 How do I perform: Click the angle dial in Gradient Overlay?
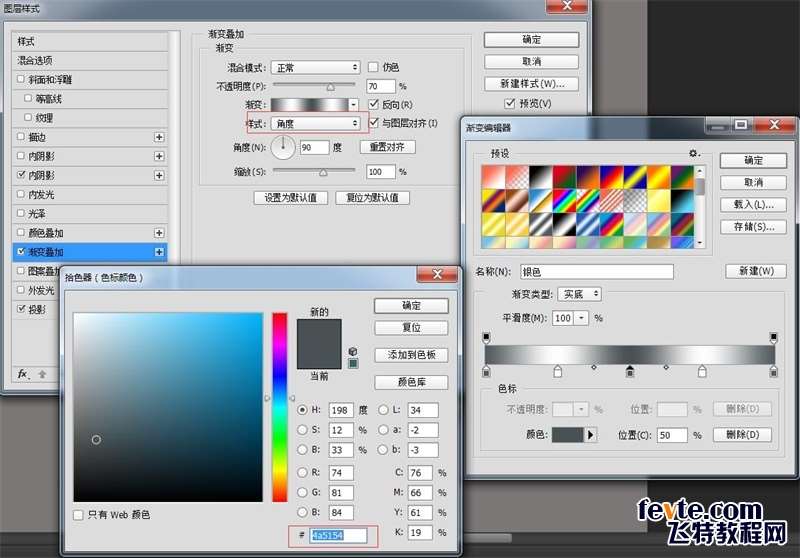pos(283,147)
